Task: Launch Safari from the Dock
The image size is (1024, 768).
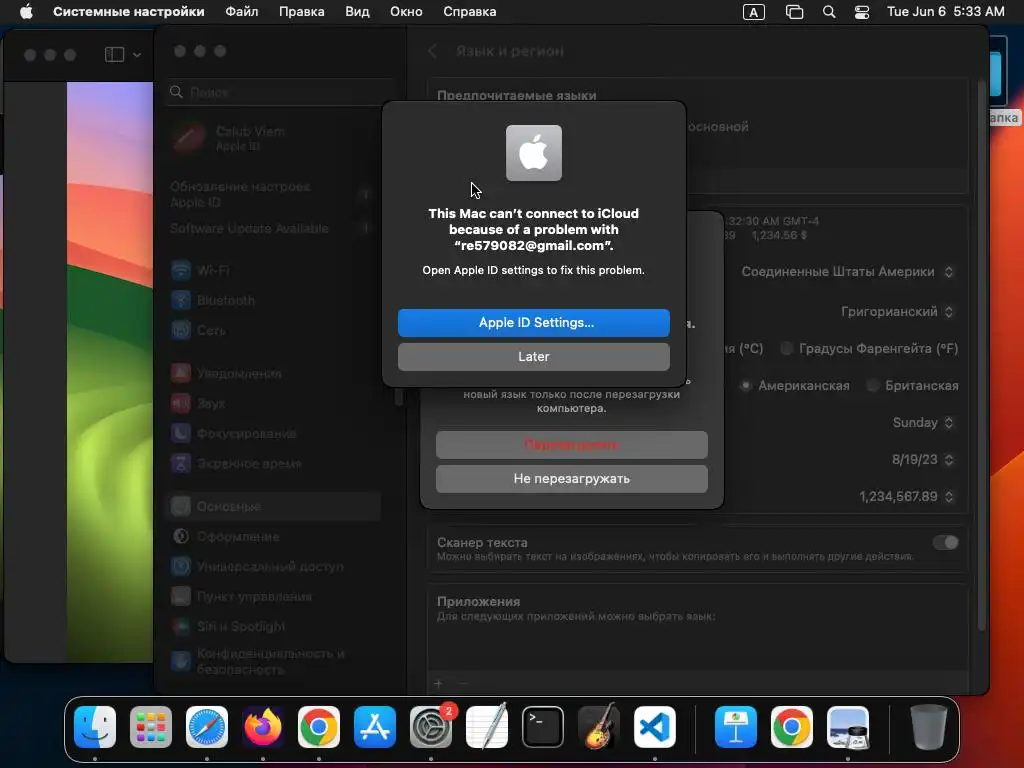Action: coord(207,727)
